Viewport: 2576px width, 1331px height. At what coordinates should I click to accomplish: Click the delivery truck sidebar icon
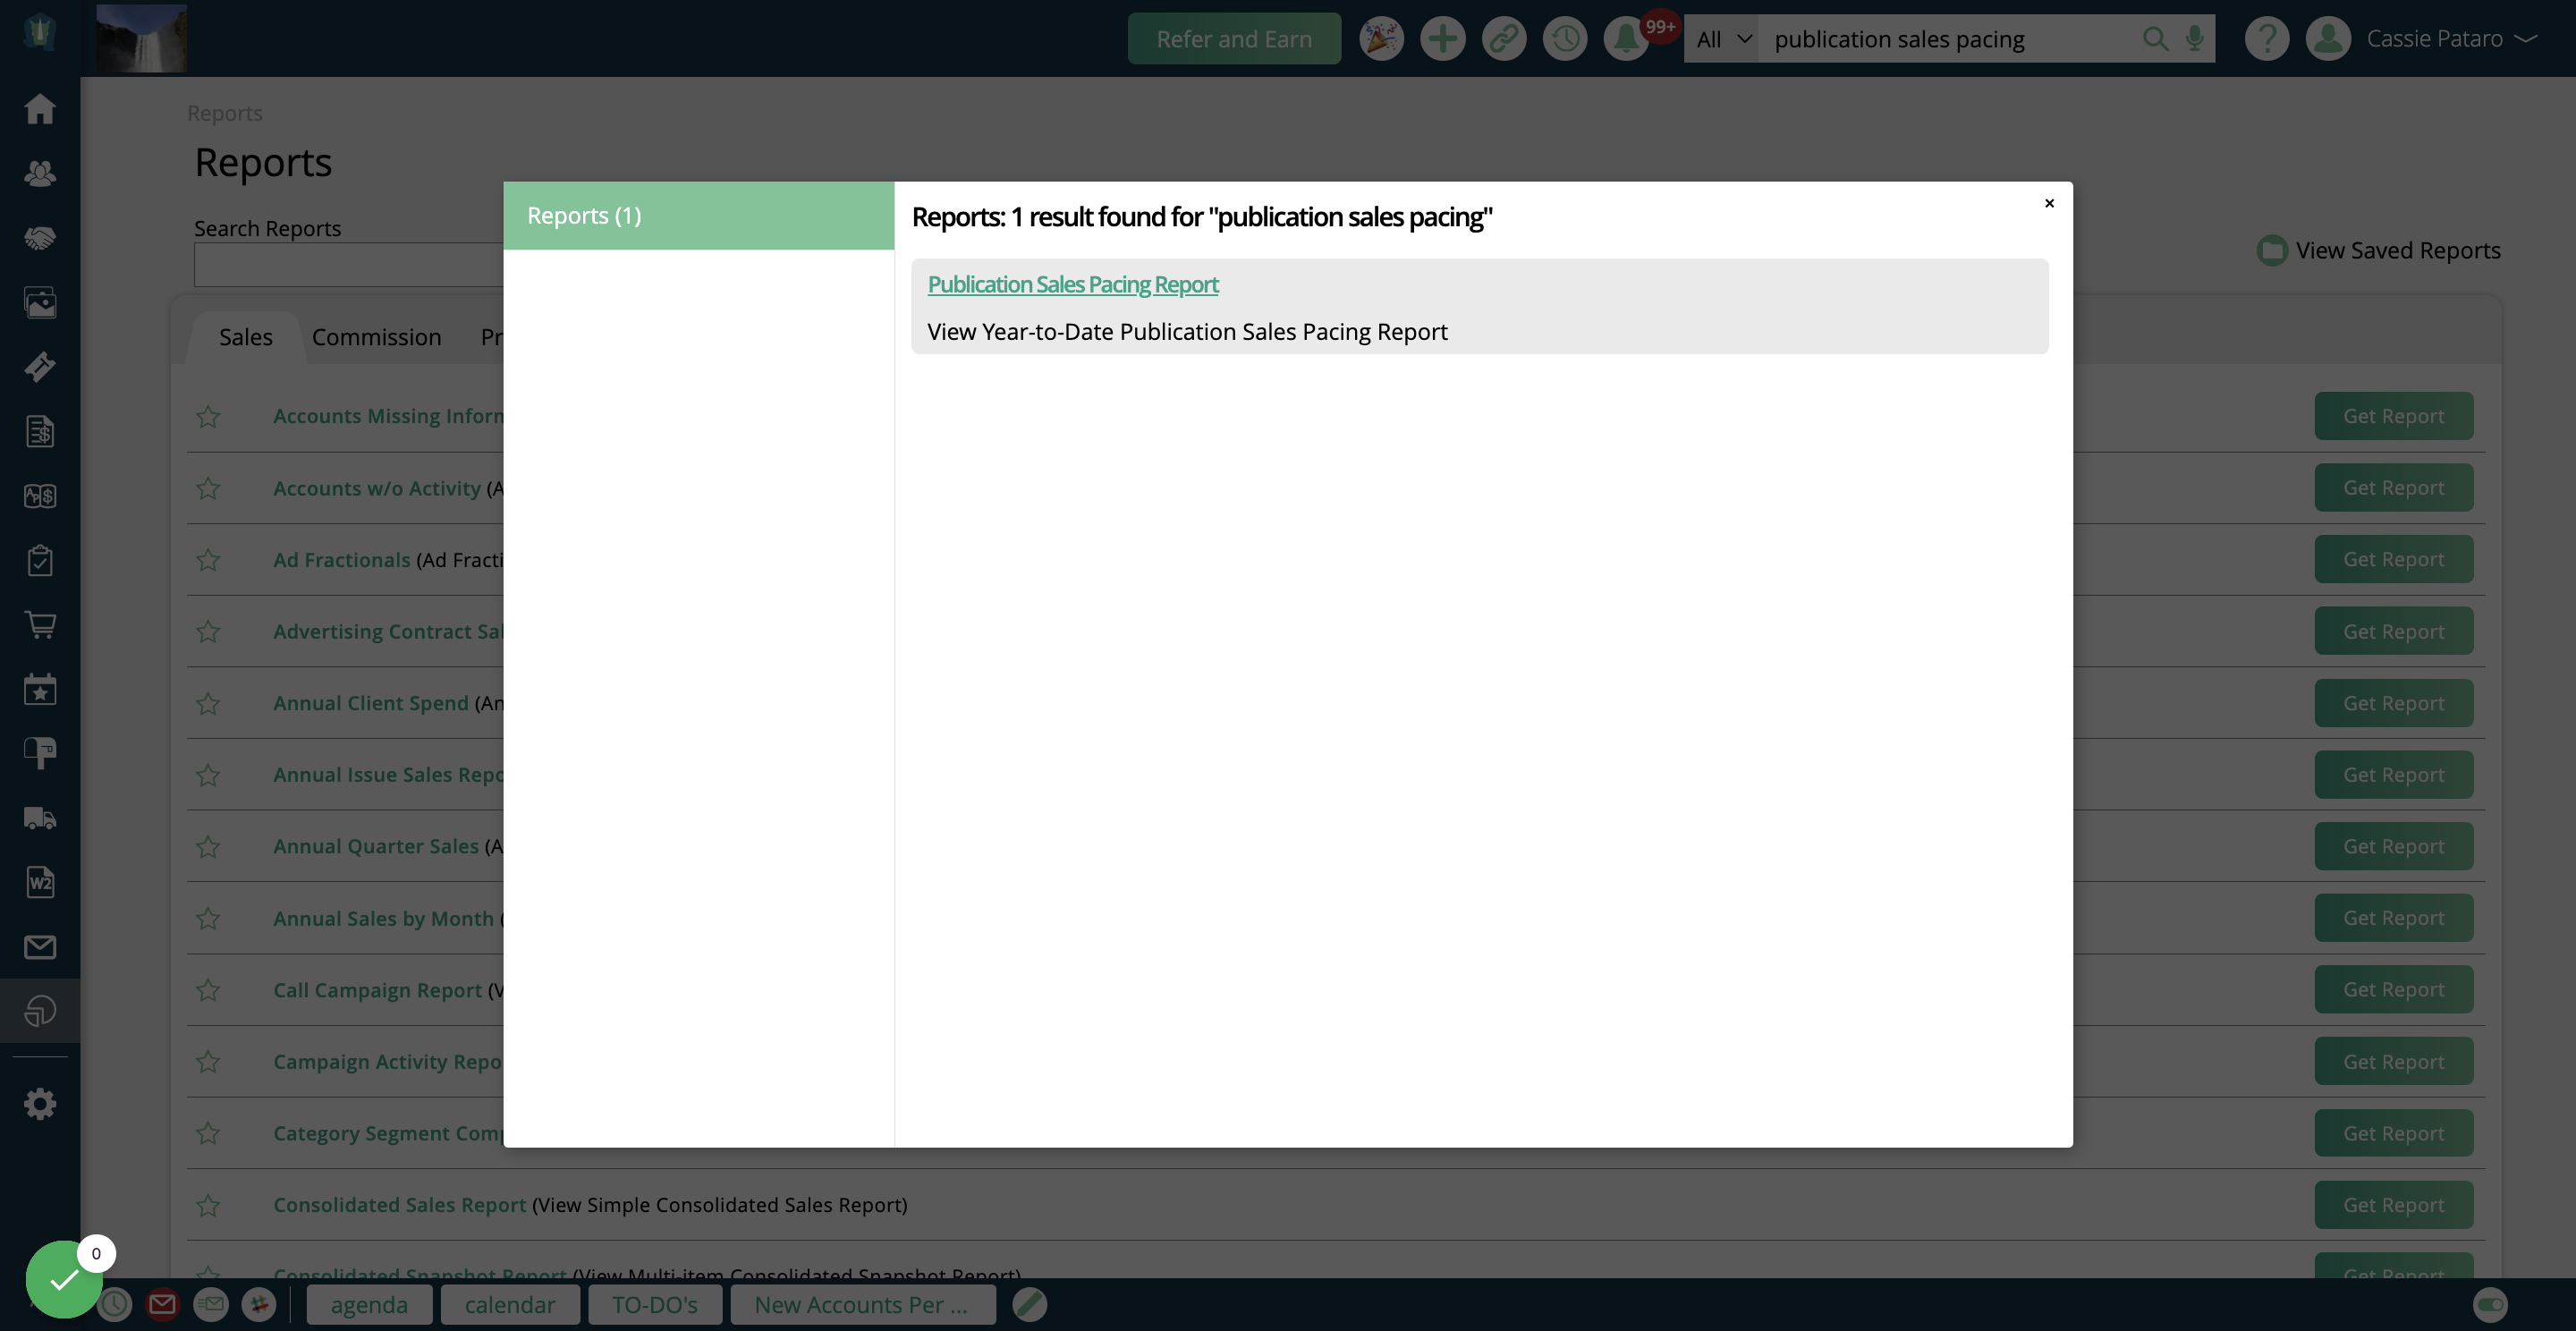pyautogui.click(x=40, y=818)
